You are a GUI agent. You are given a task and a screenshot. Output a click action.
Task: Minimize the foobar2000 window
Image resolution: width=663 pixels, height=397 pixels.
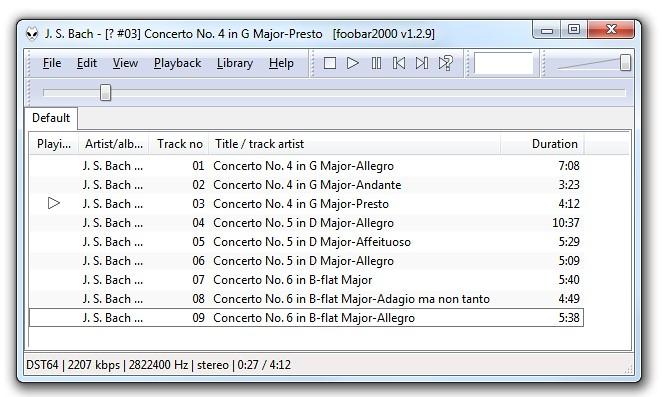[547, 30]
